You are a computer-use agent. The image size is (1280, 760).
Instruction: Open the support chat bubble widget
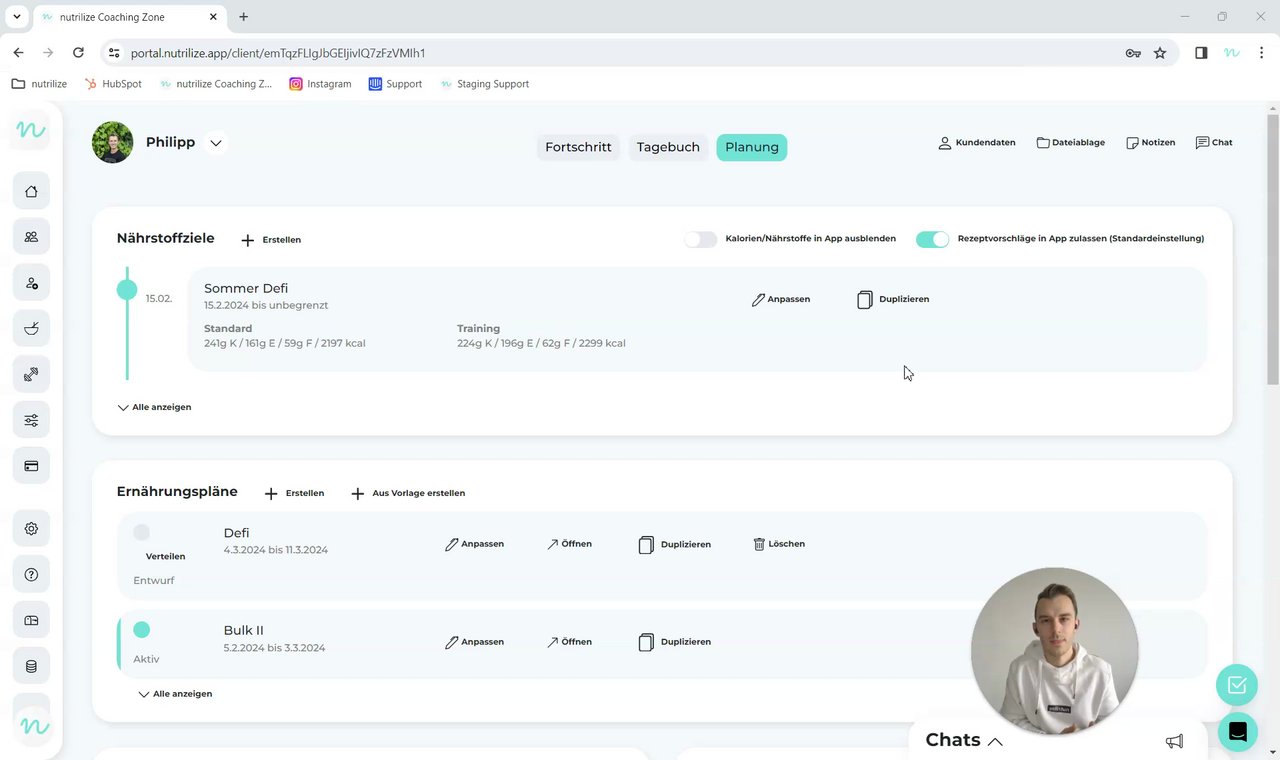1237,732
